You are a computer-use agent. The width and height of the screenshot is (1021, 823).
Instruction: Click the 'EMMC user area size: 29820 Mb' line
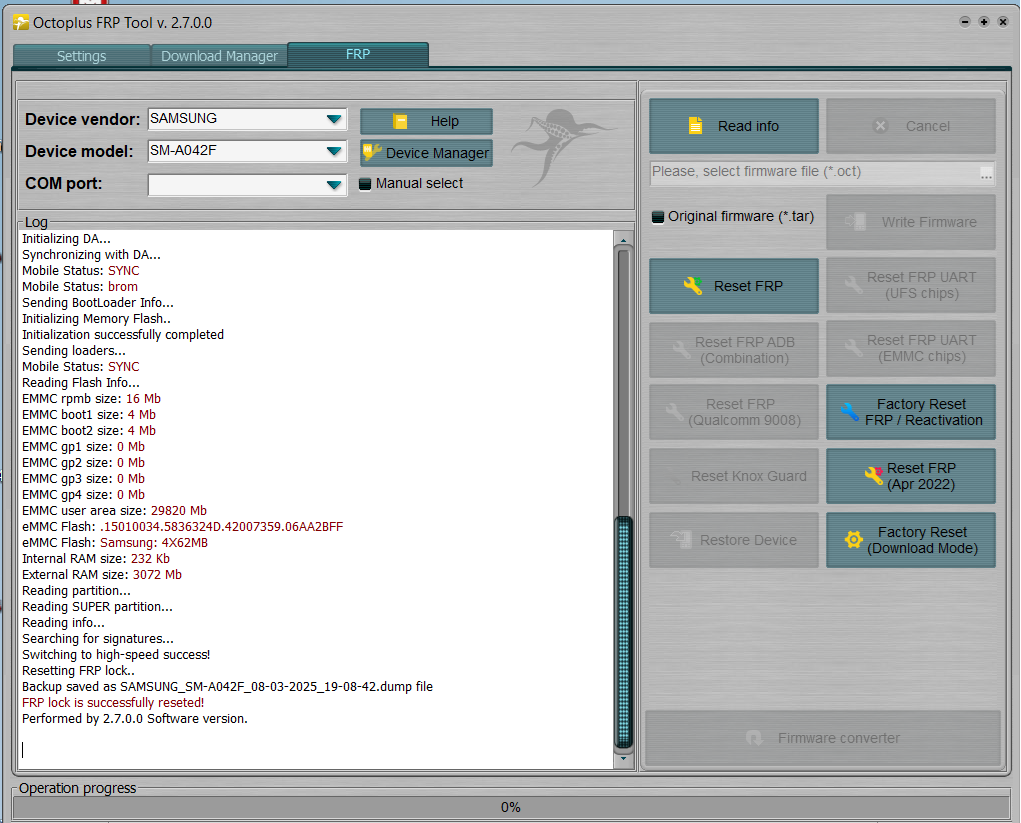(x=114, y=510)
